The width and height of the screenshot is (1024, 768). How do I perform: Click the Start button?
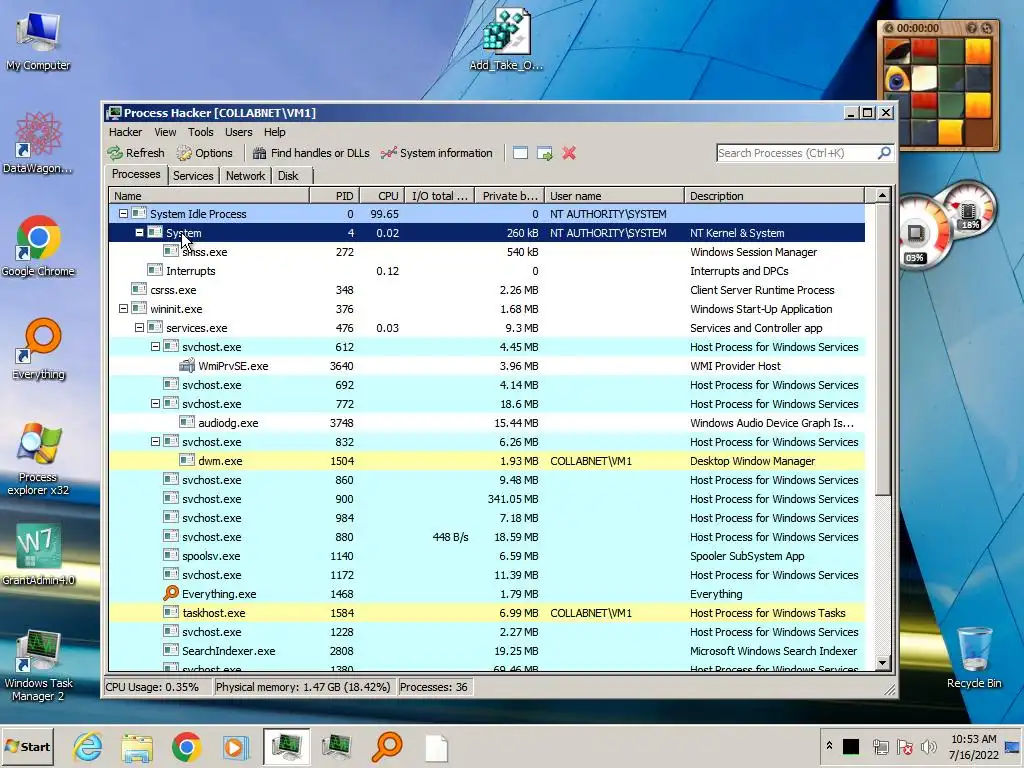(27, 746)
